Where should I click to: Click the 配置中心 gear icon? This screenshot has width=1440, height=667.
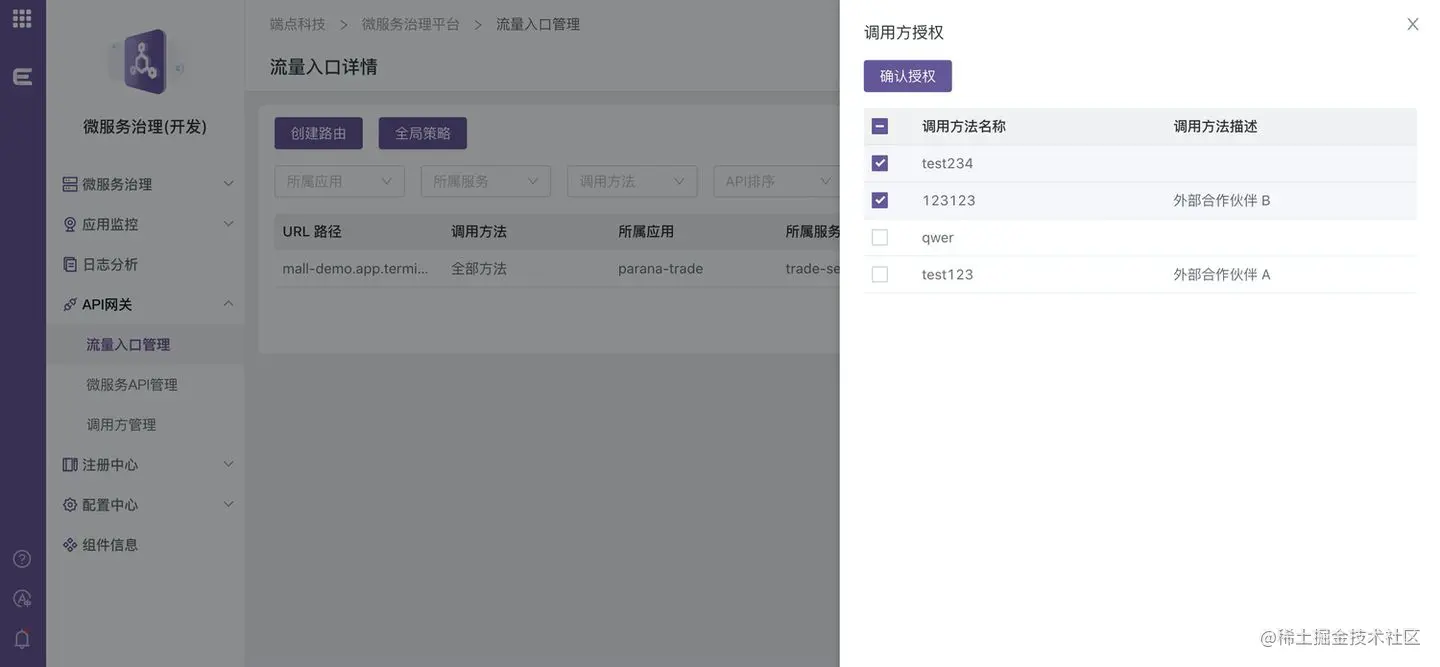(x=70, y=505)
